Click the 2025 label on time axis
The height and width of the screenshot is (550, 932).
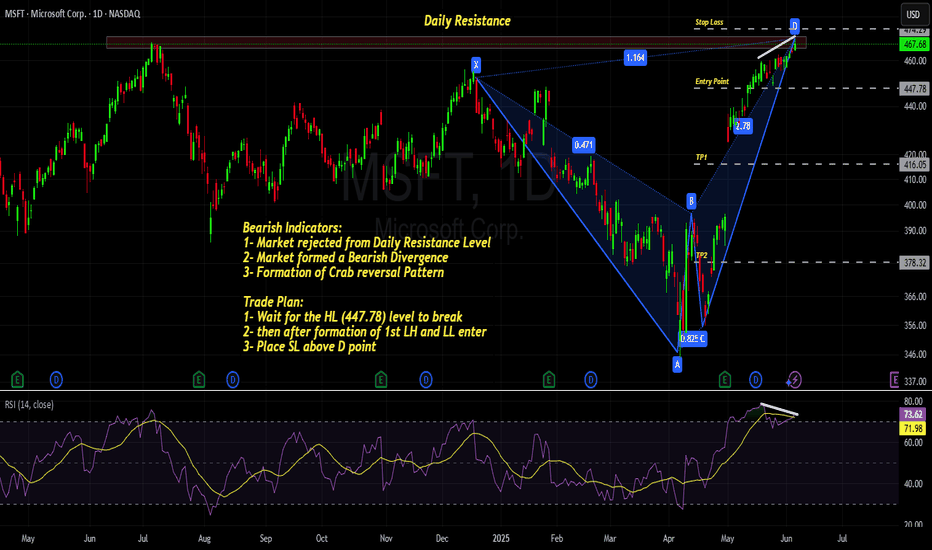(x=501, y=539)
